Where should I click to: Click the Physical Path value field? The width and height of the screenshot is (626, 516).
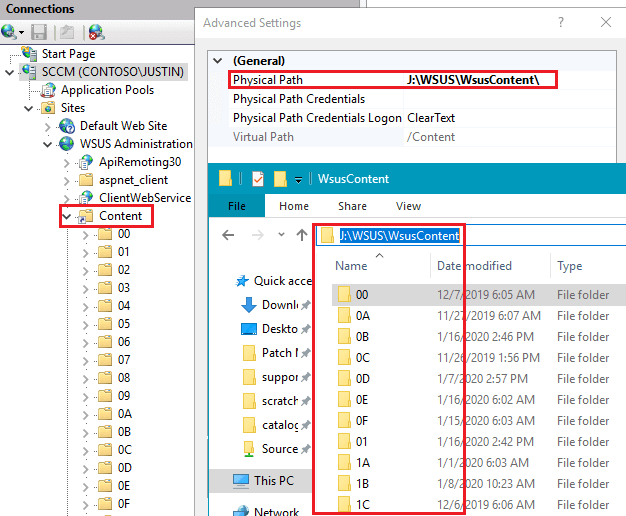pyautogui.click(x=509, y=80)
